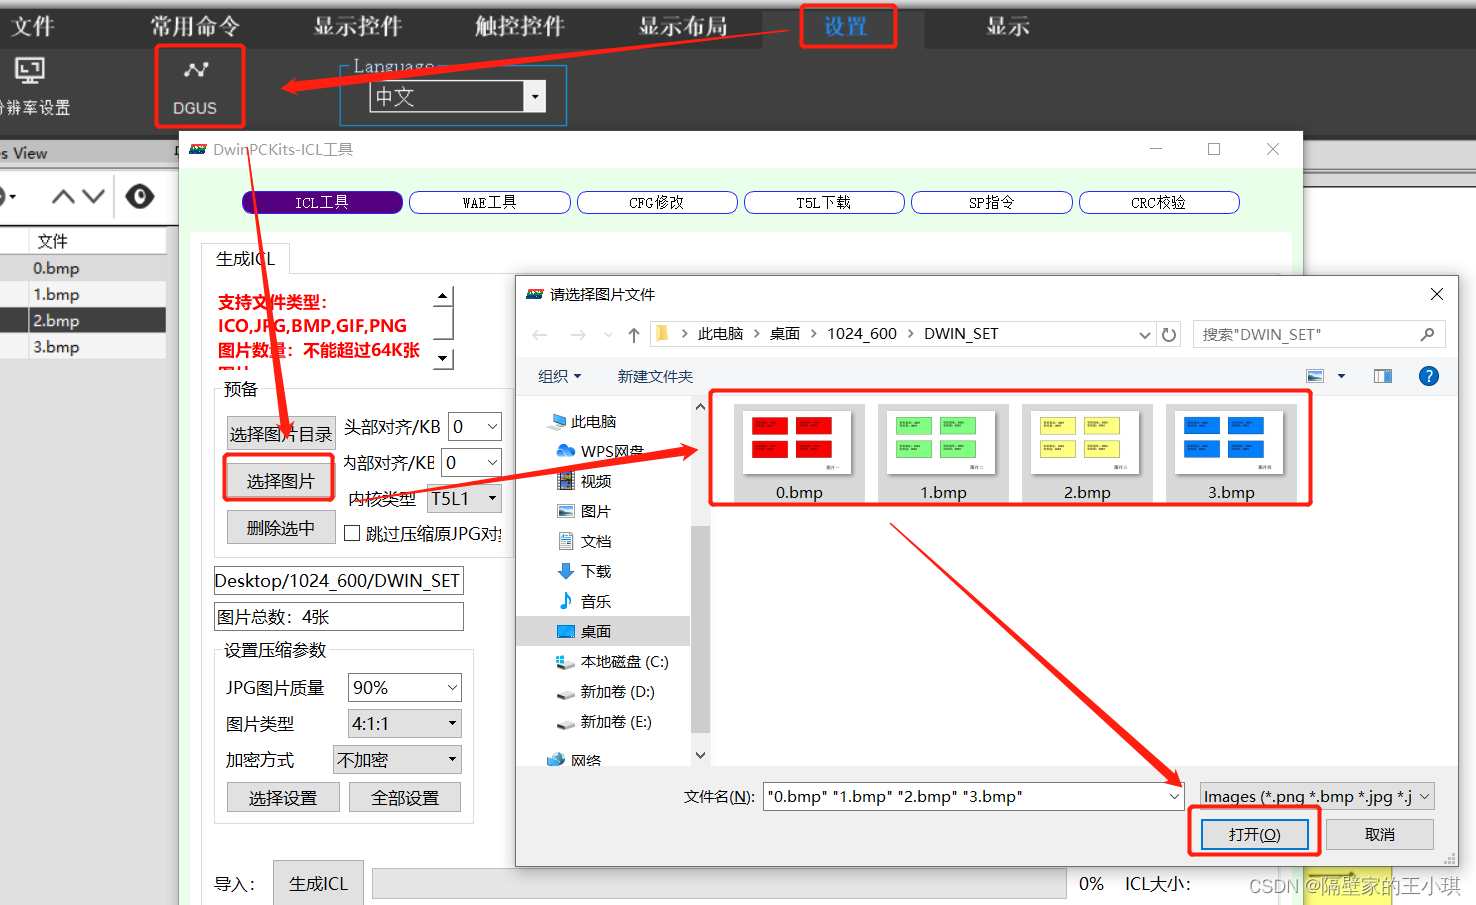Click the back navigation arrow in the file dialog

click(x=540, y=334)
